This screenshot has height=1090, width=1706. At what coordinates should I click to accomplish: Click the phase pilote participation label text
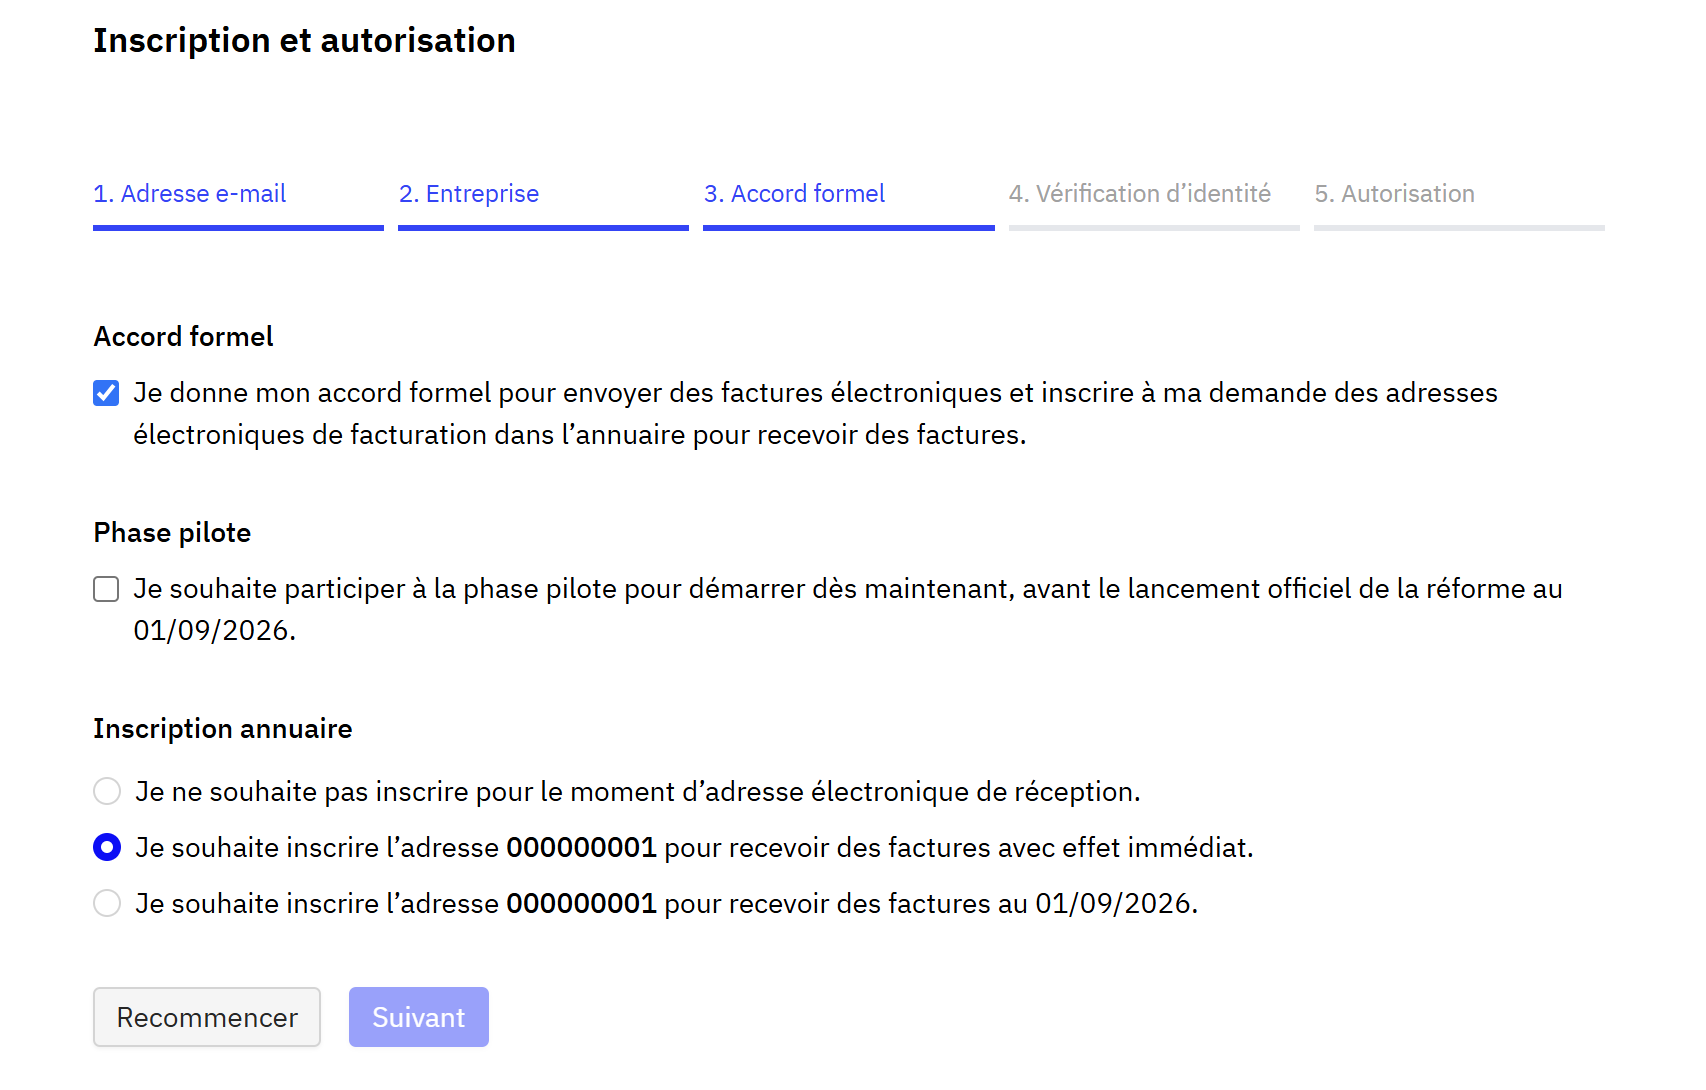848,610
